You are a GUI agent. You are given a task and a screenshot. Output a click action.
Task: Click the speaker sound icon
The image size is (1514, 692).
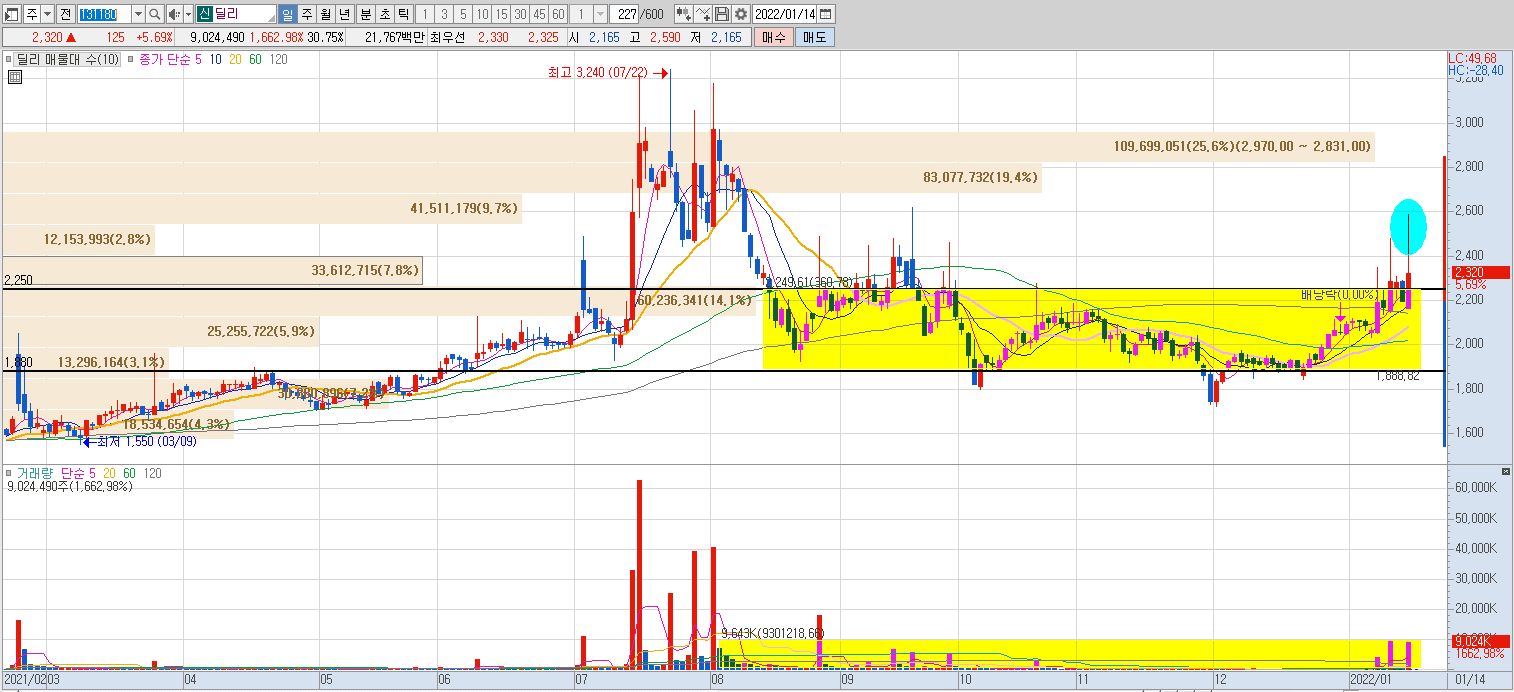(174, 14)
